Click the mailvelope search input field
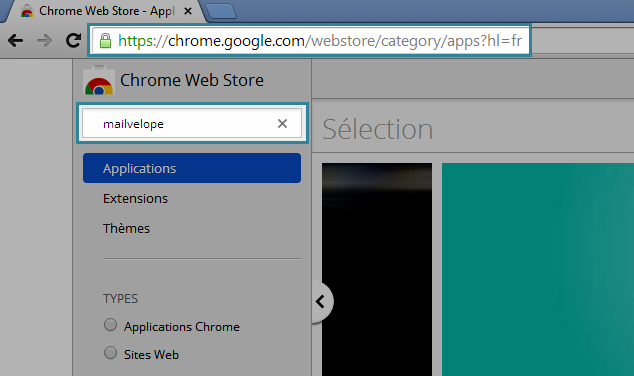 click(x=192, y=123)
